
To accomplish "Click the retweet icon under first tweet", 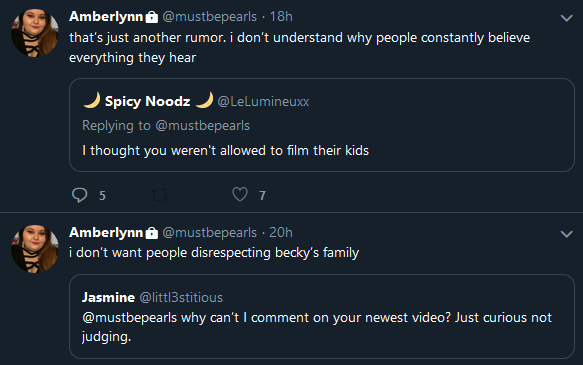I will (x=159, y=195).
